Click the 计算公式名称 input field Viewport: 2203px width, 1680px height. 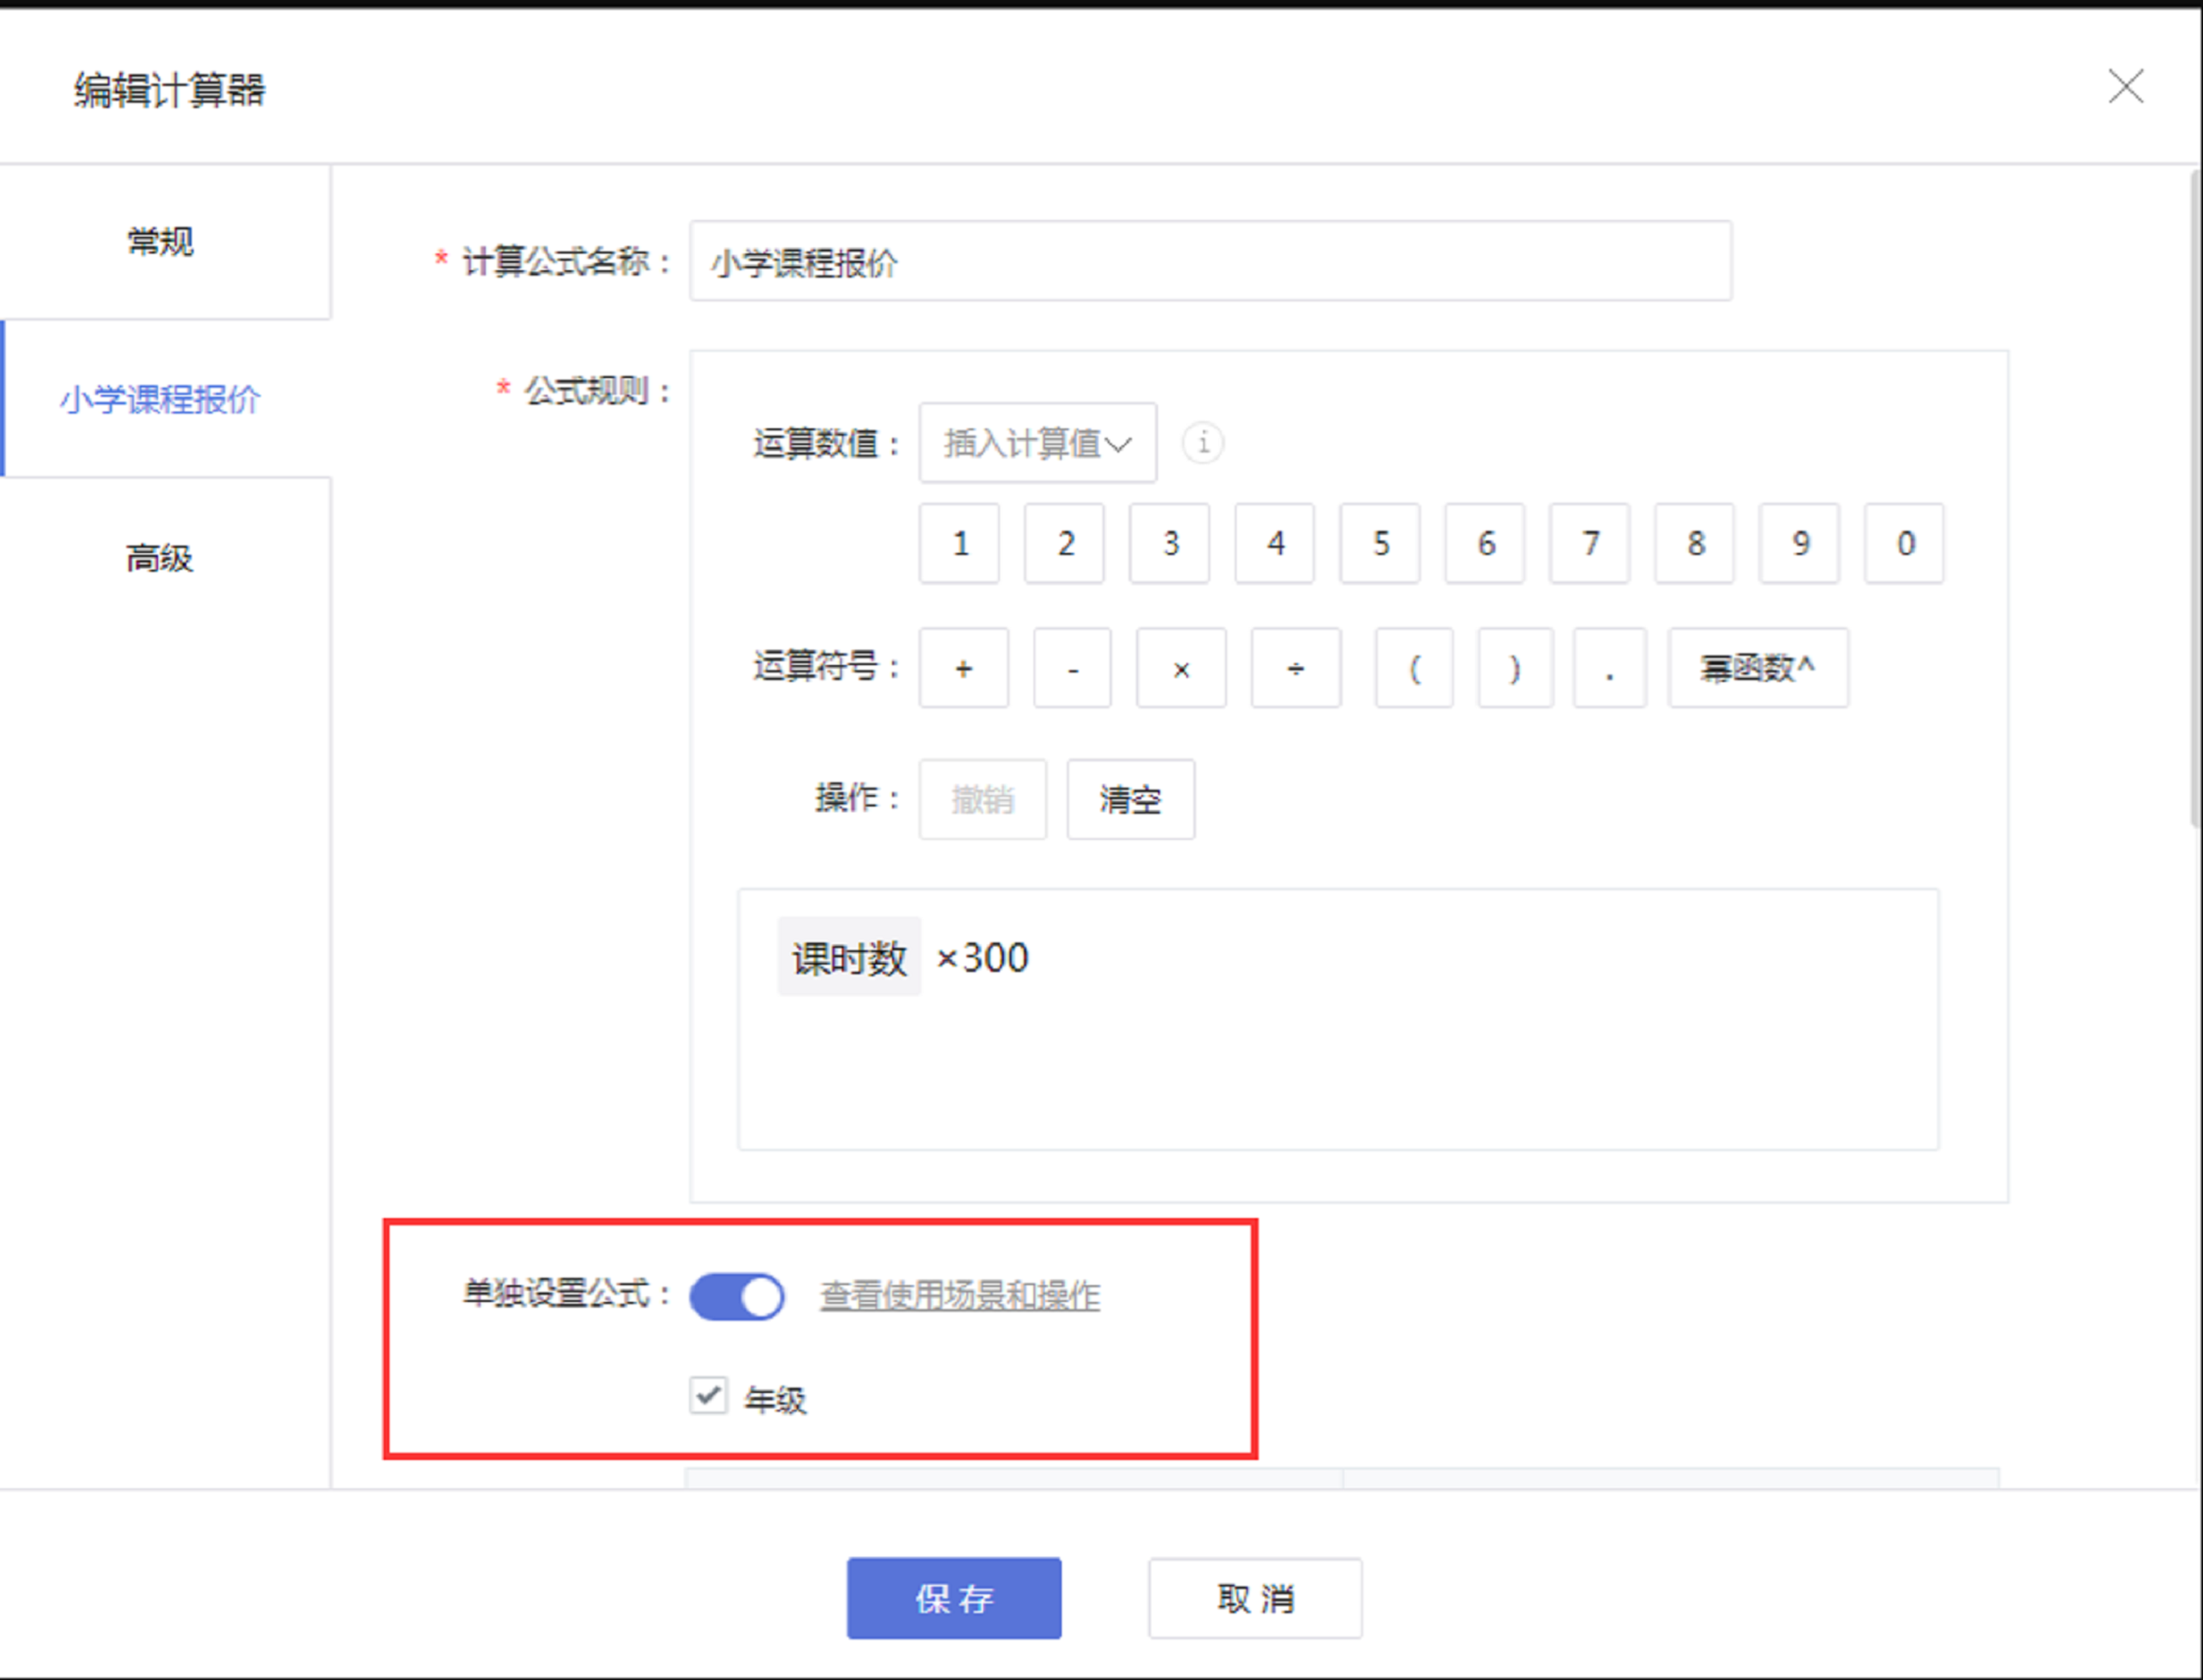(x=1210, y=261)
